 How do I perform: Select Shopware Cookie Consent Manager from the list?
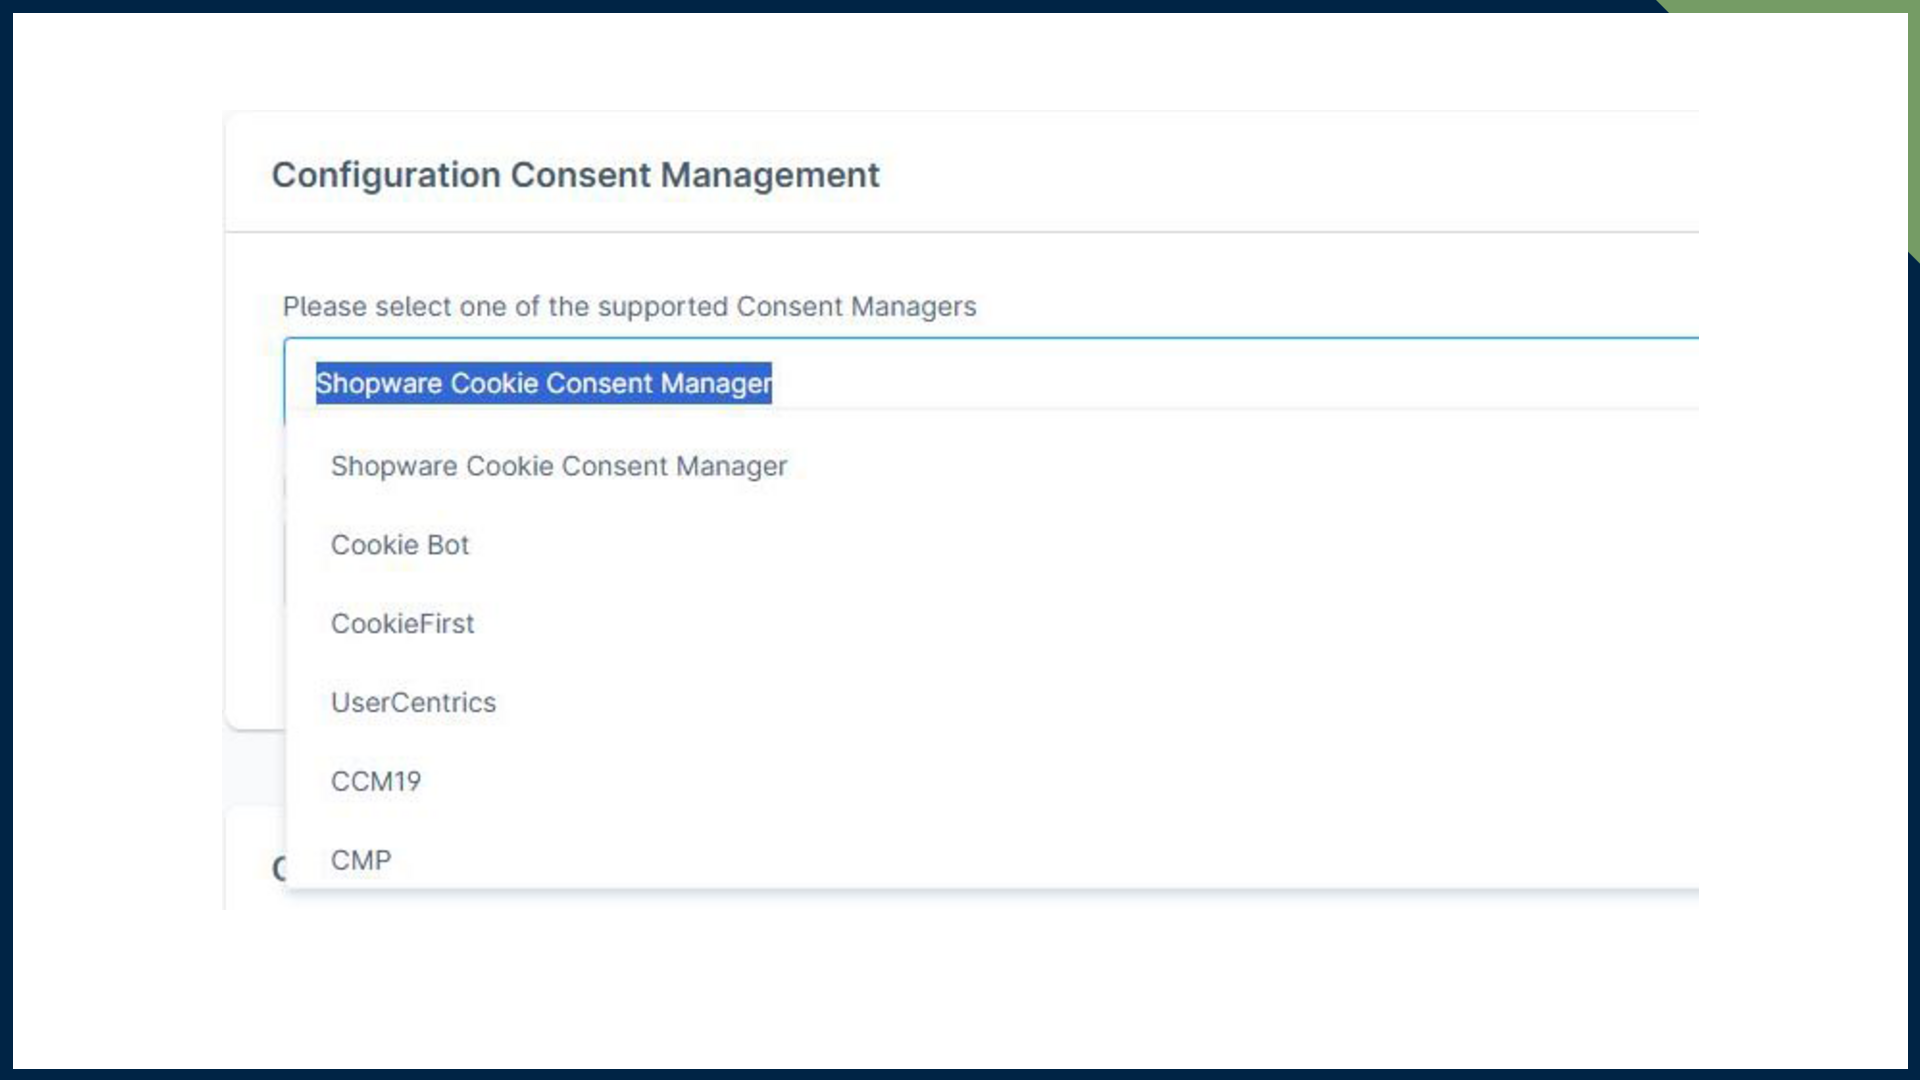(x=559, y=466)
